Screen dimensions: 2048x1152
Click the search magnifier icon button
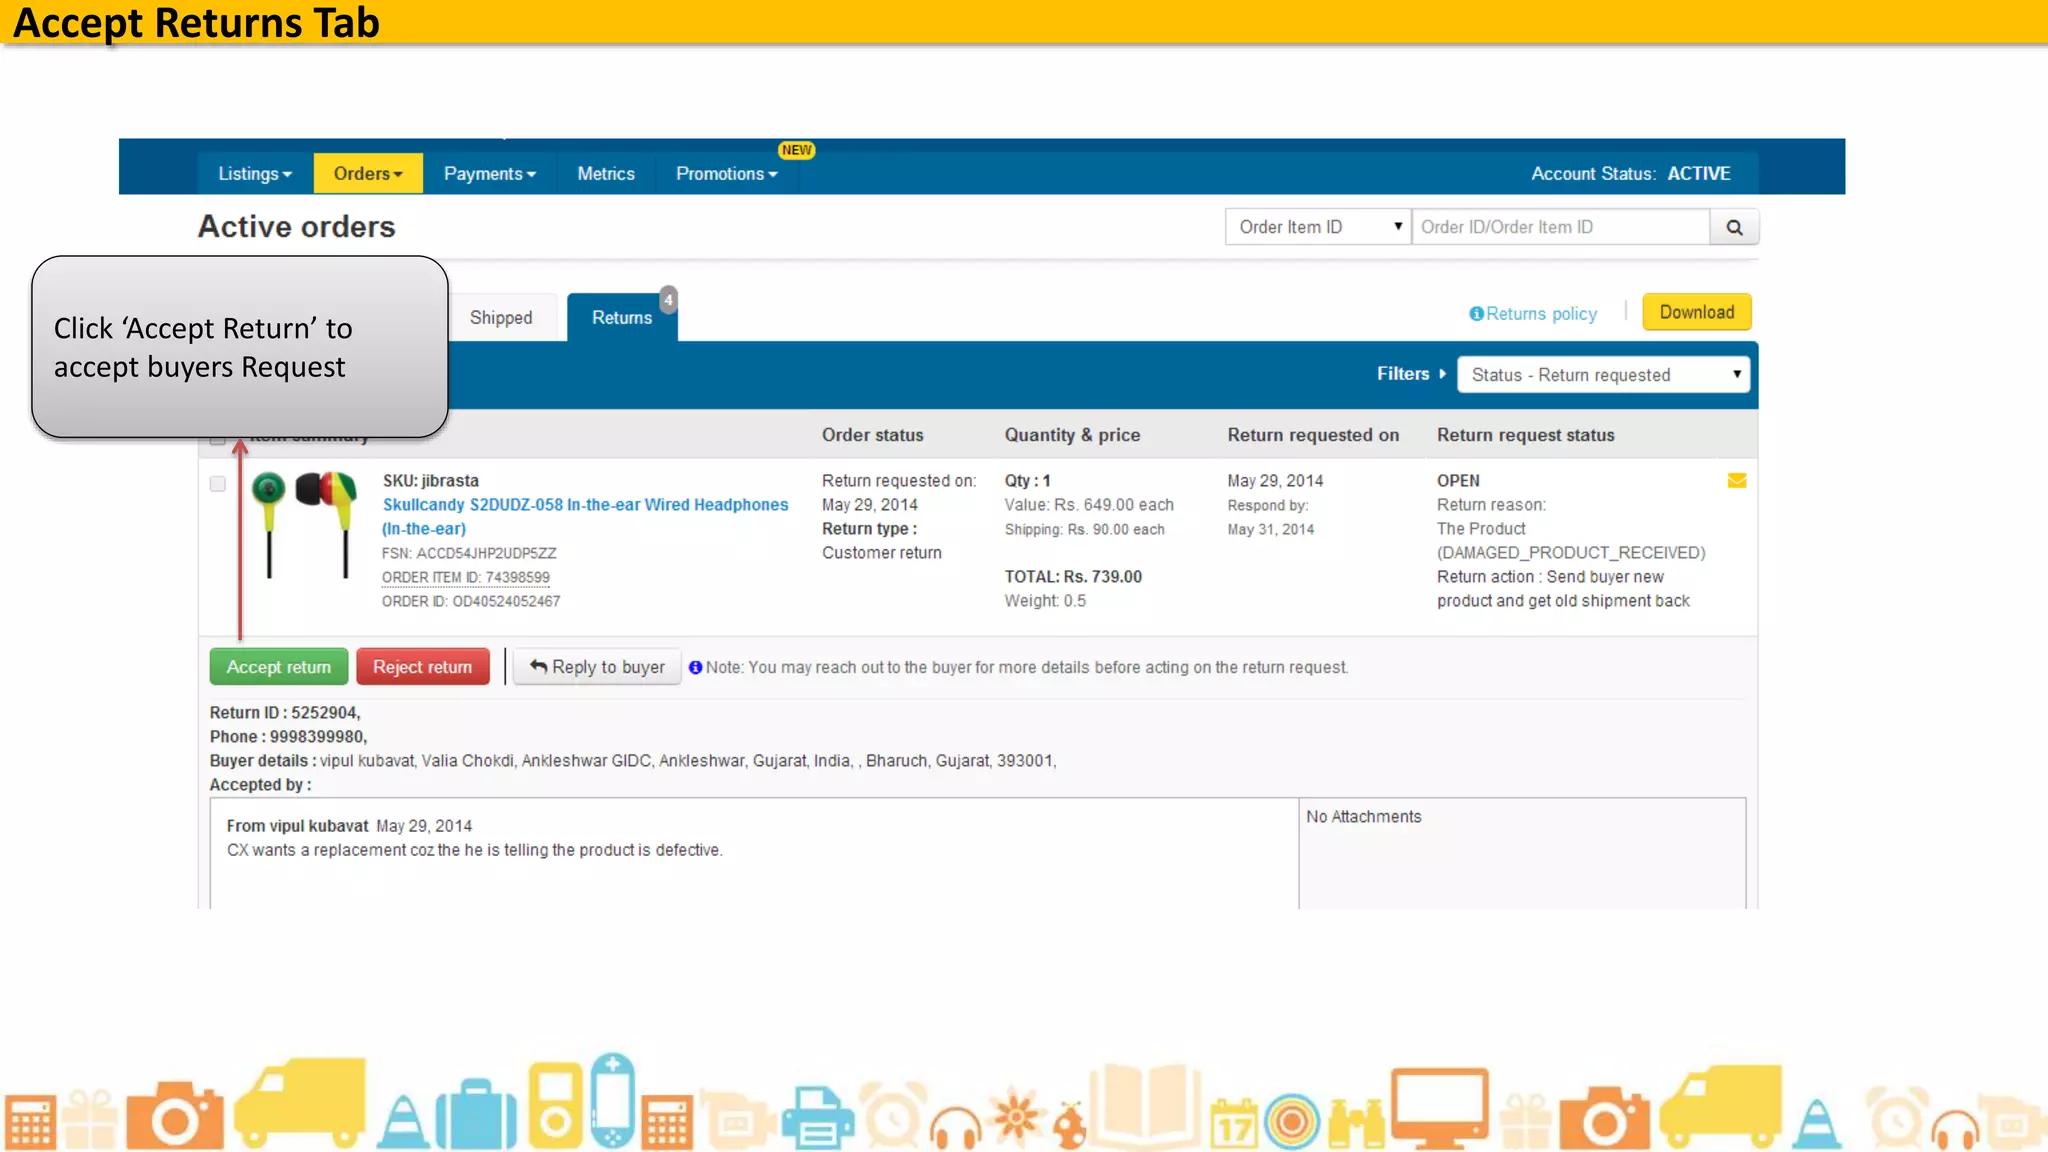point(1734,227)
